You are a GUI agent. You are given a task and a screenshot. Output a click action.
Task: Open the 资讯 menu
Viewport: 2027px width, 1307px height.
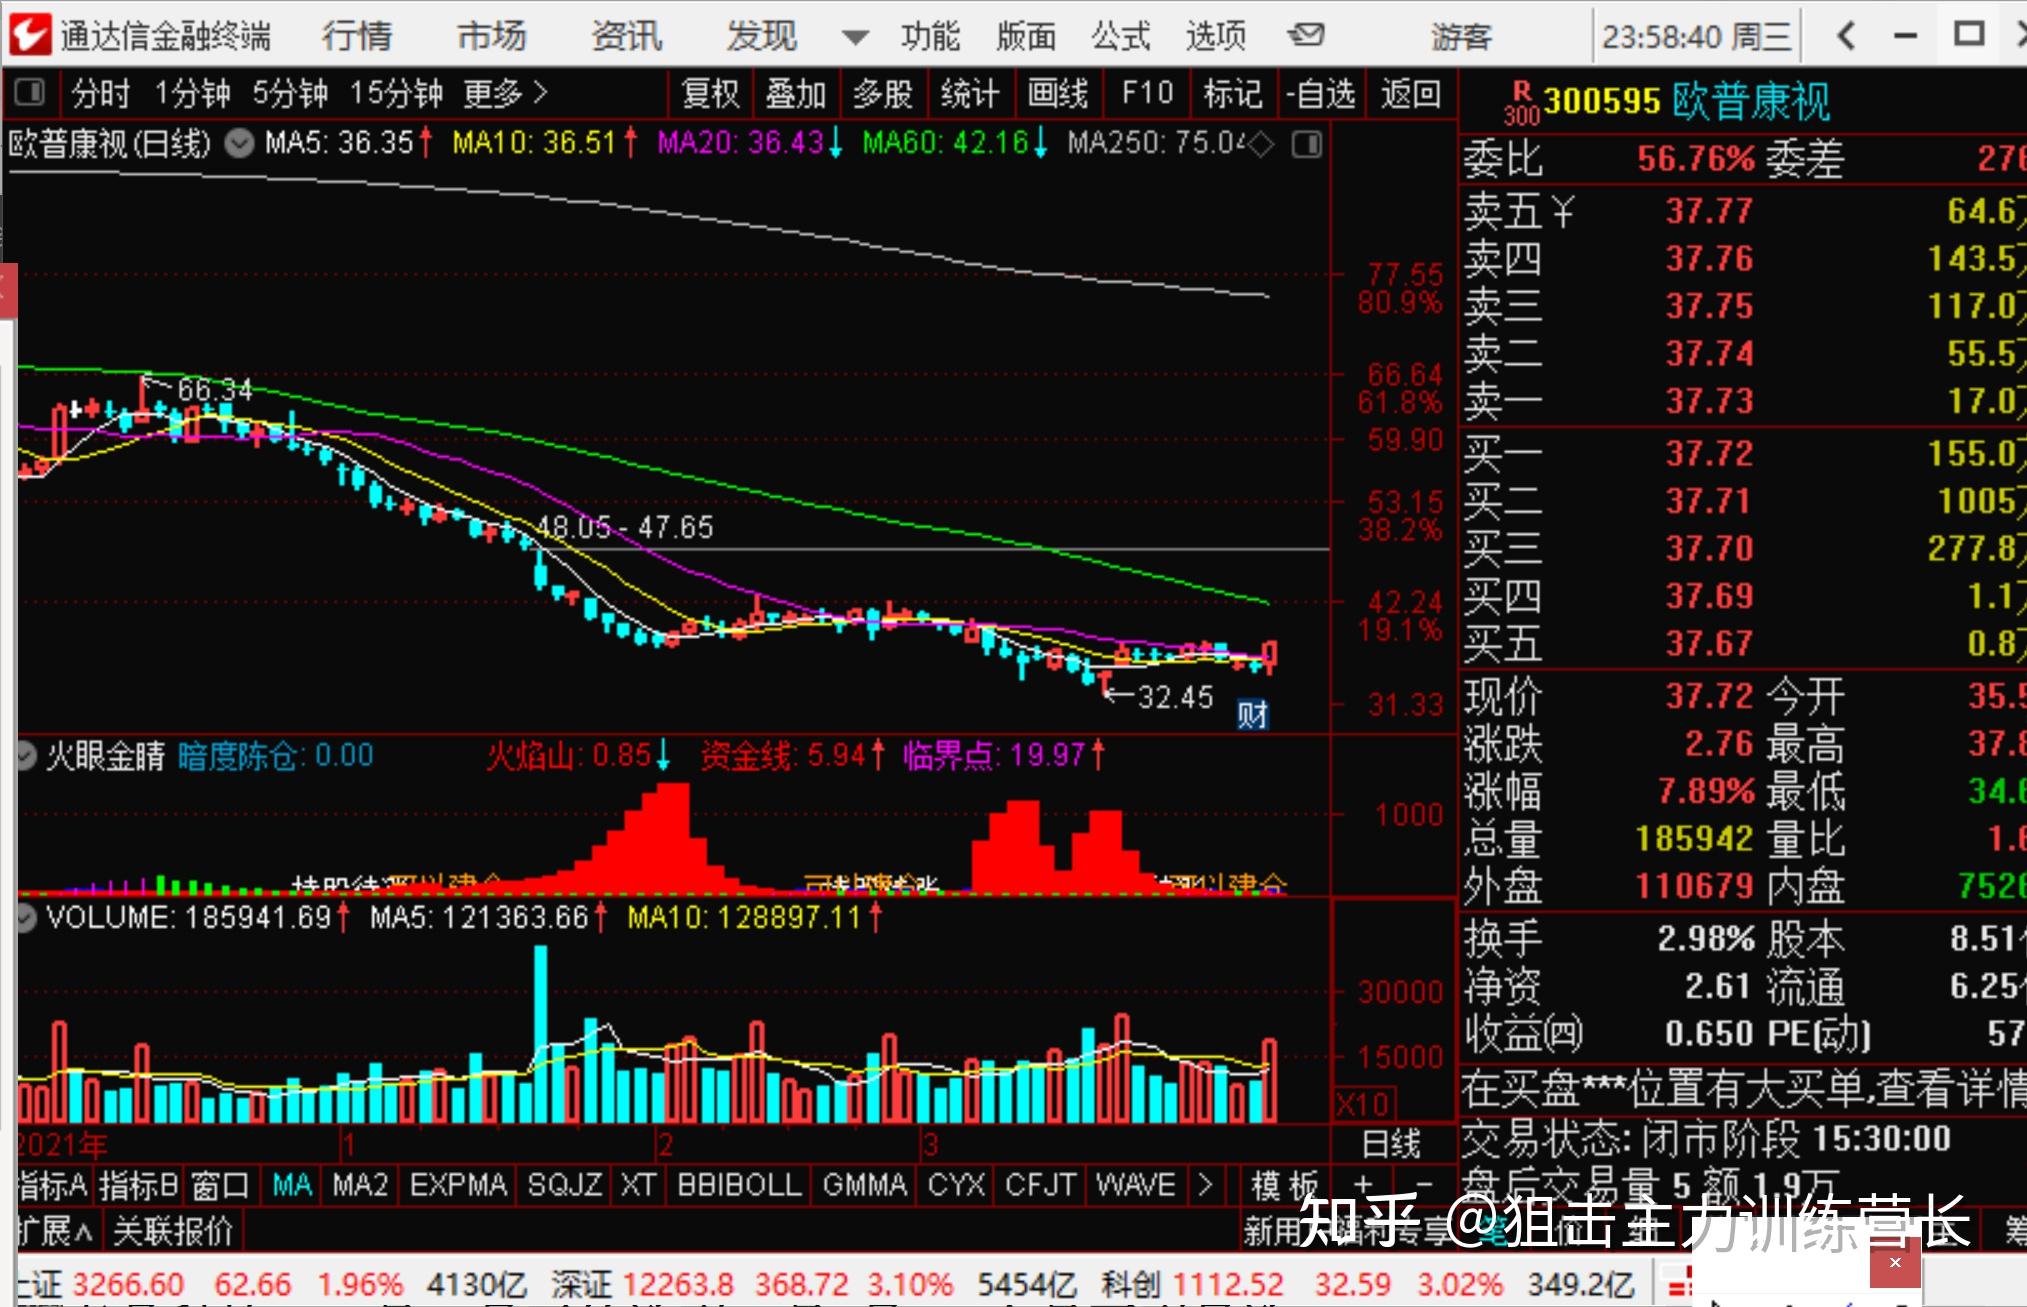coord(627,36)
